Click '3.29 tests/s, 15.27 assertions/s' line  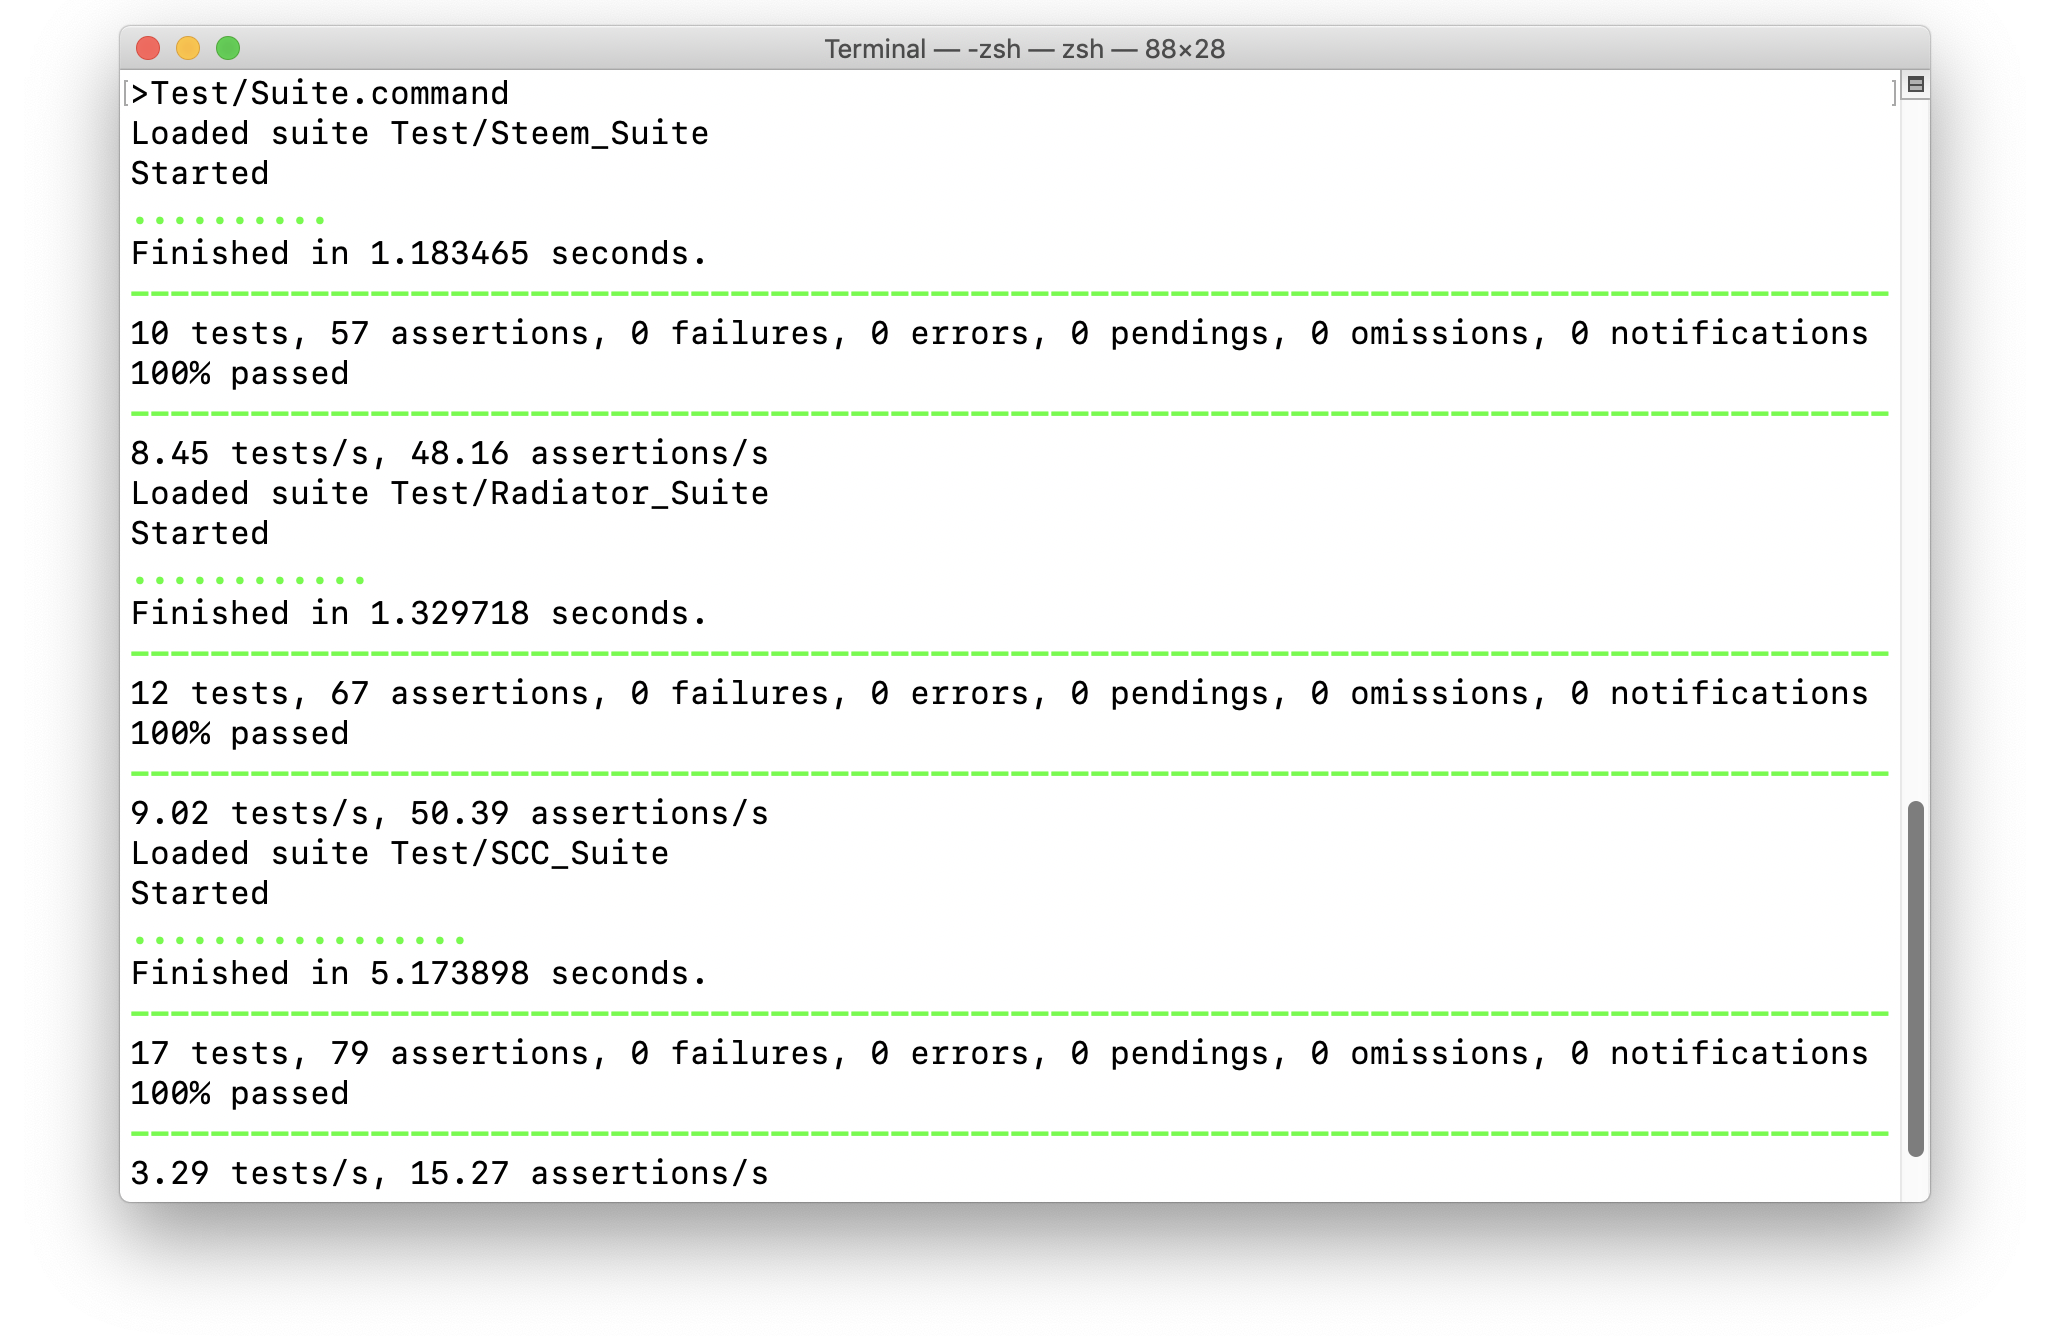point(450,1174)
